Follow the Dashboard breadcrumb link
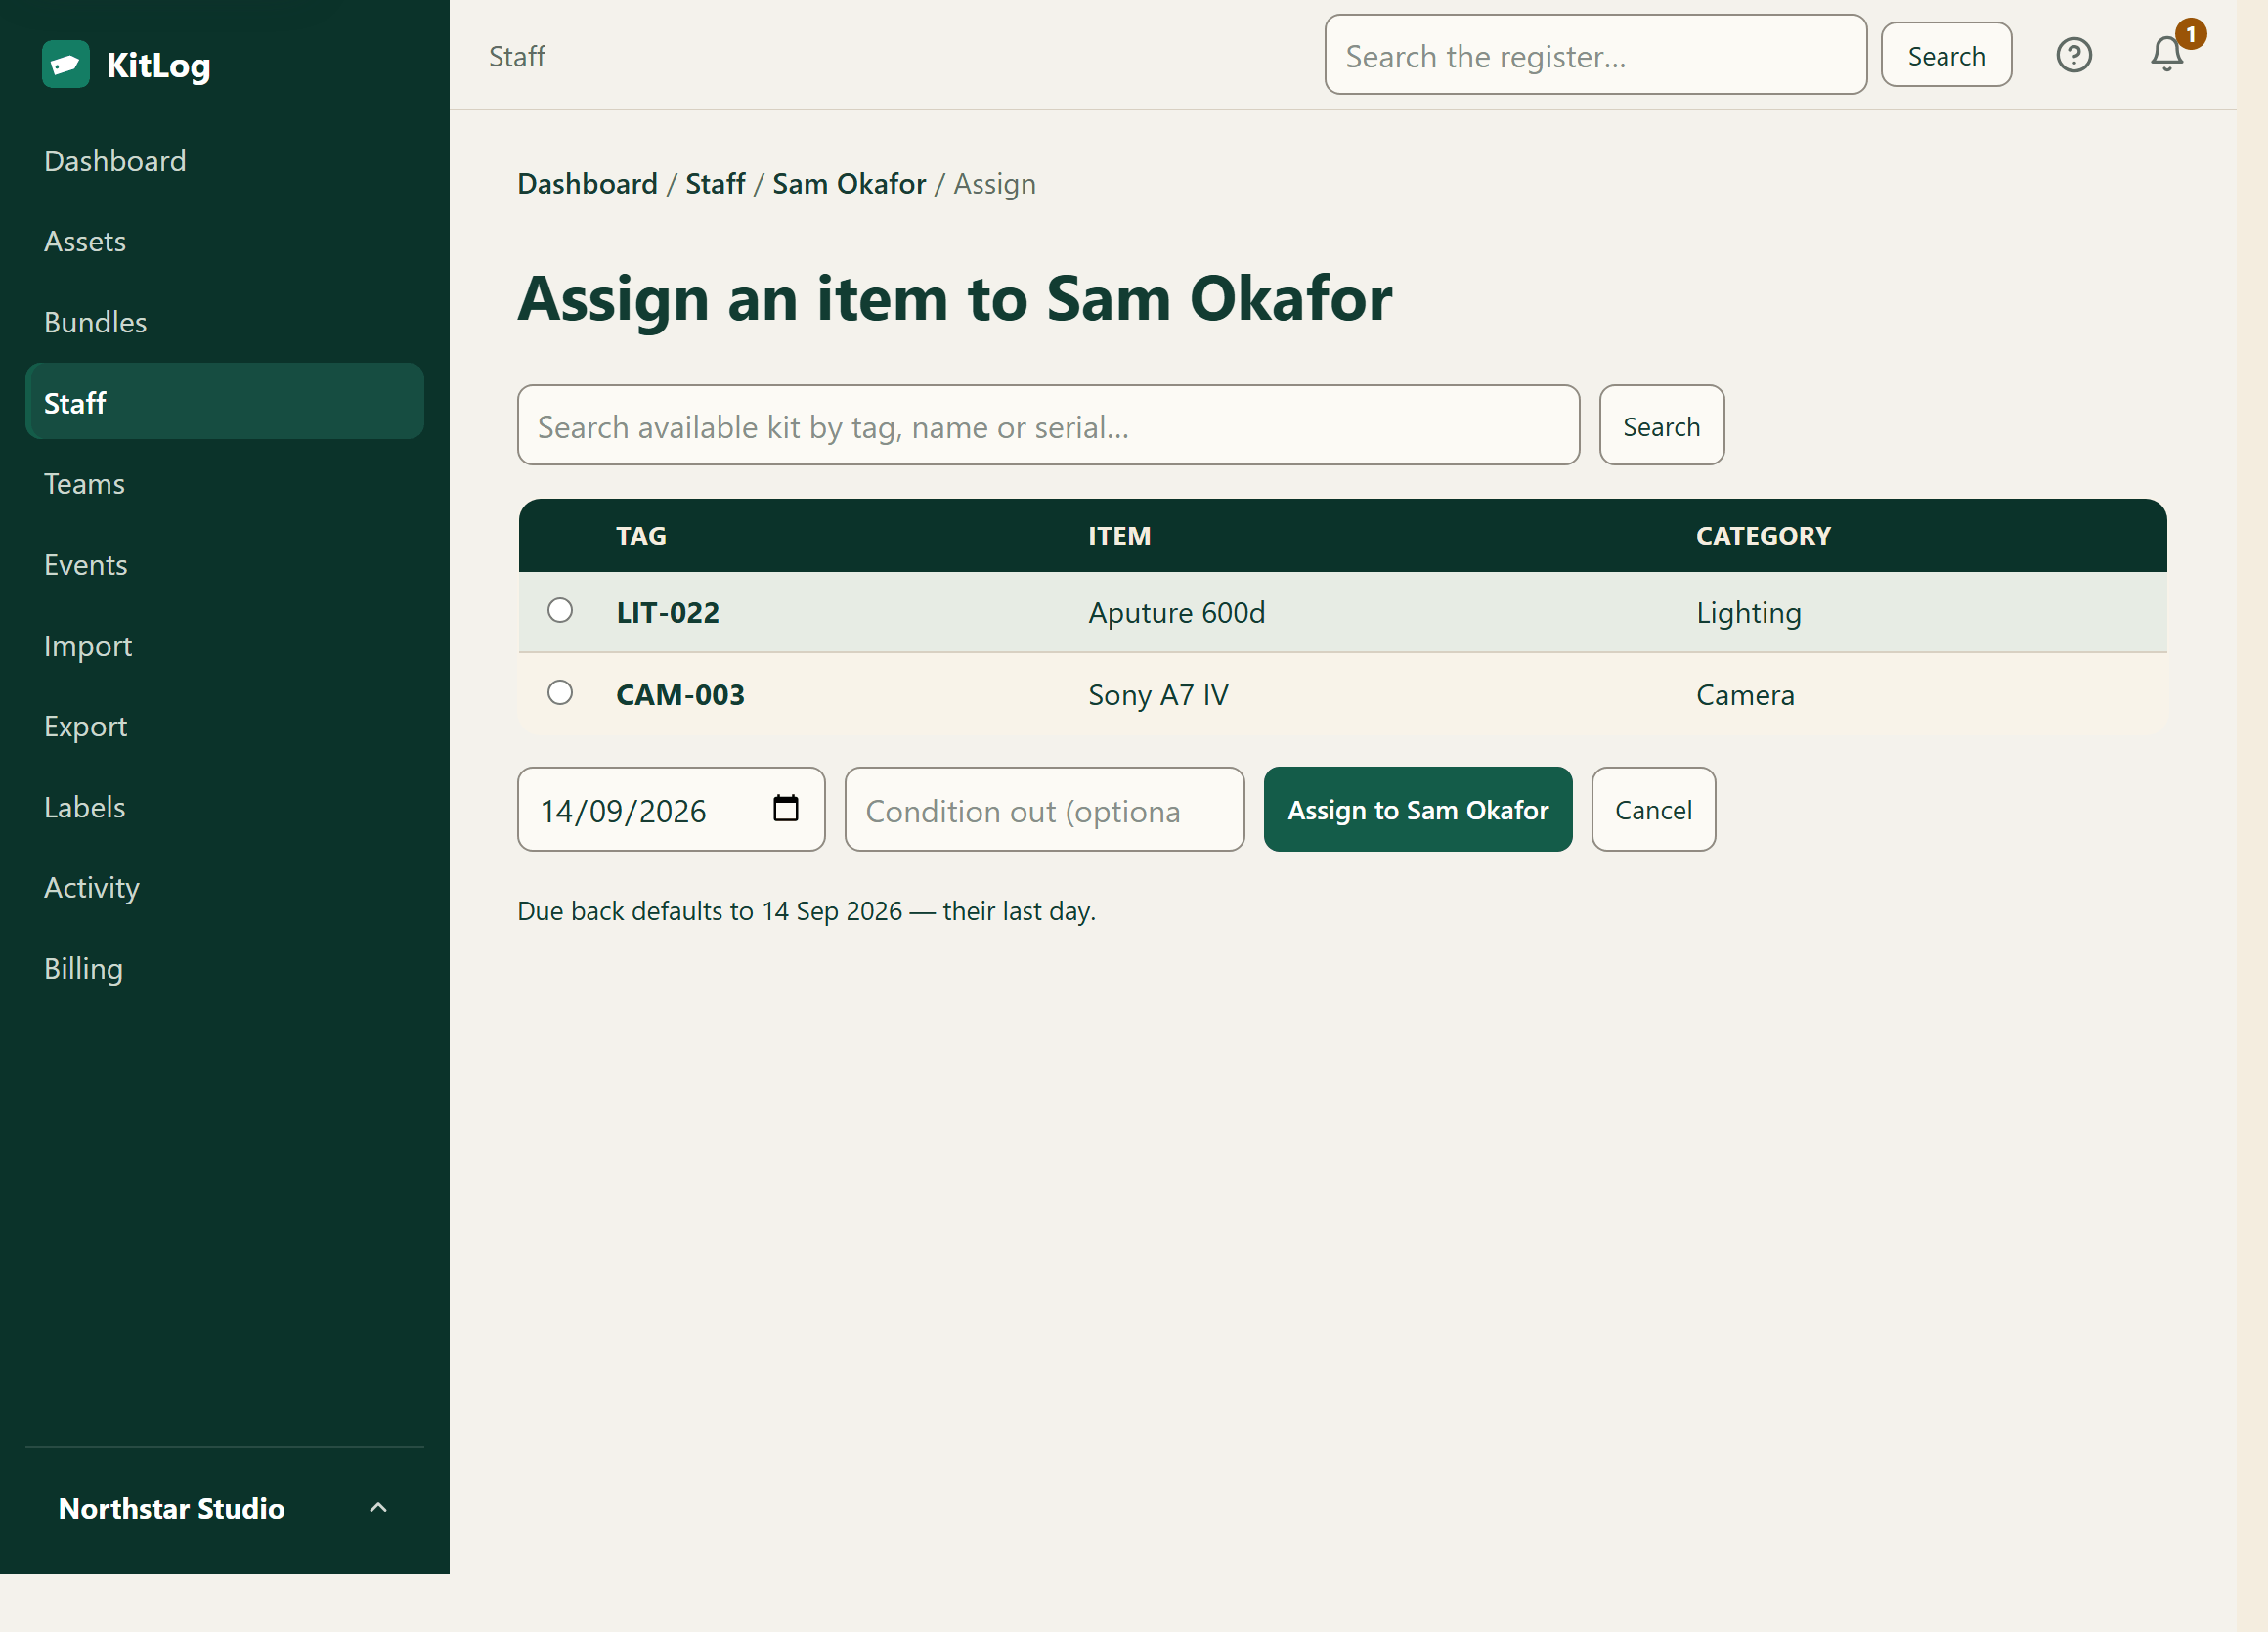This screenshot has height=1632, width=2268. click(x=587, y=184)
